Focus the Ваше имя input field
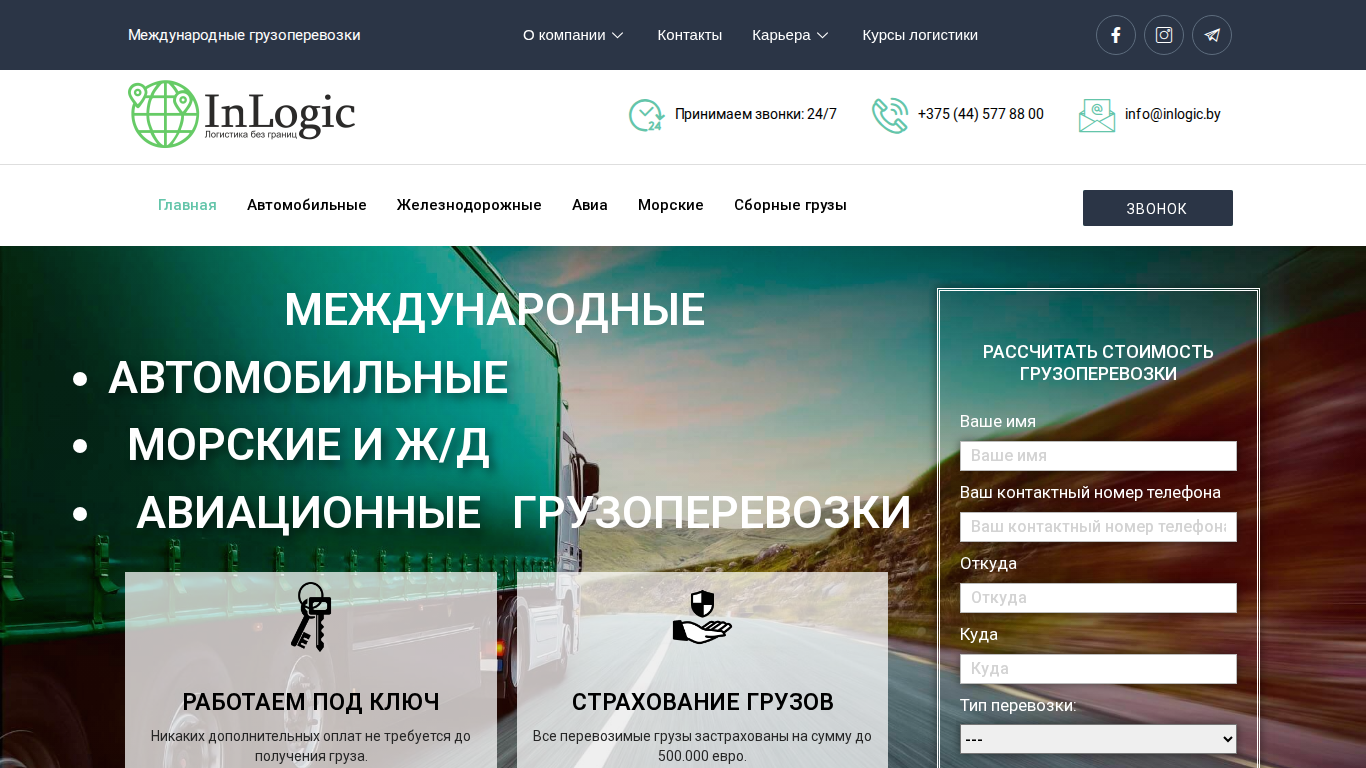The height and width of the screenshot is (768, 1366). pos(1098,456)
